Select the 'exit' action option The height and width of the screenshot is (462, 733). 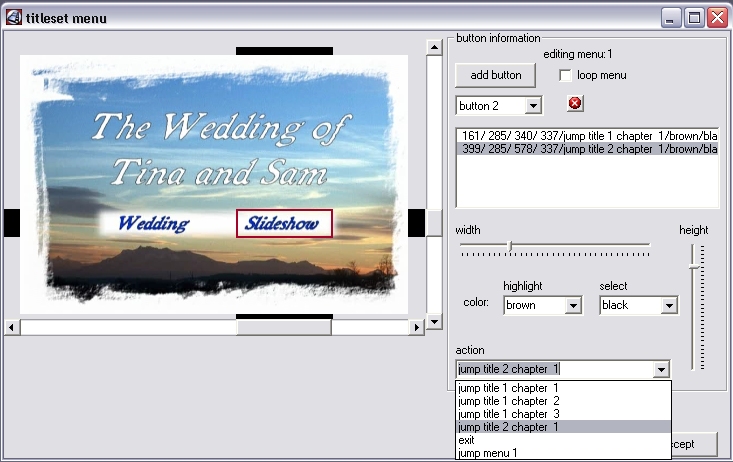(x=467, y=440)
